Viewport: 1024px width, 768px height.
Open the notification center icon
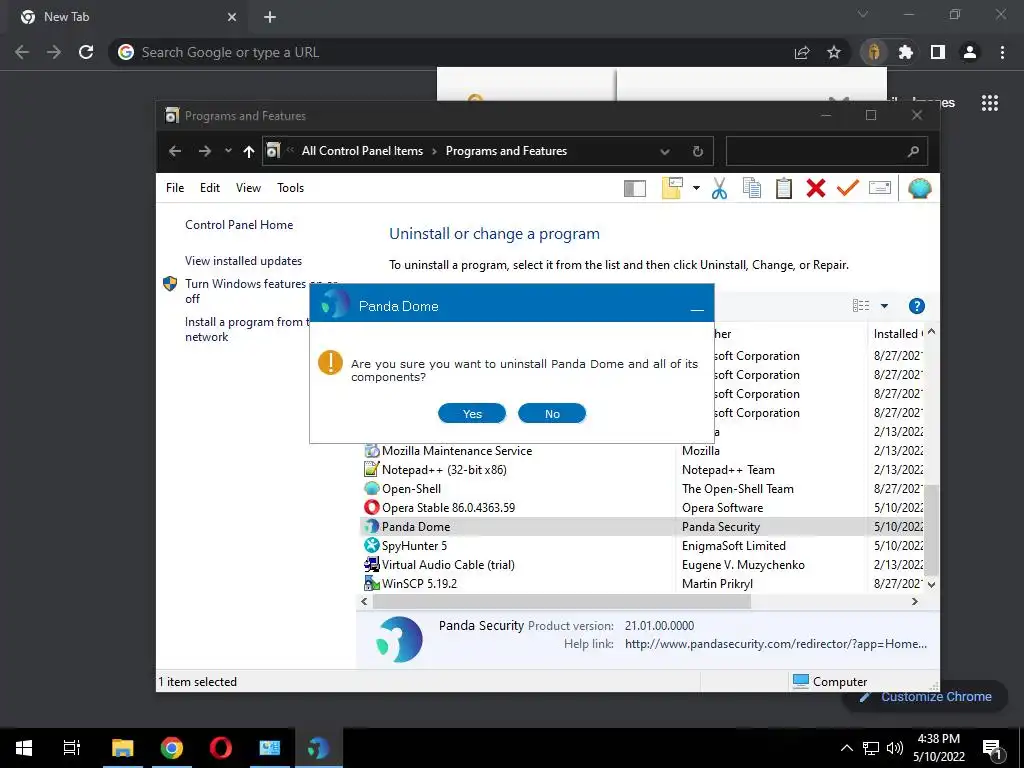[x=992, y=748]
